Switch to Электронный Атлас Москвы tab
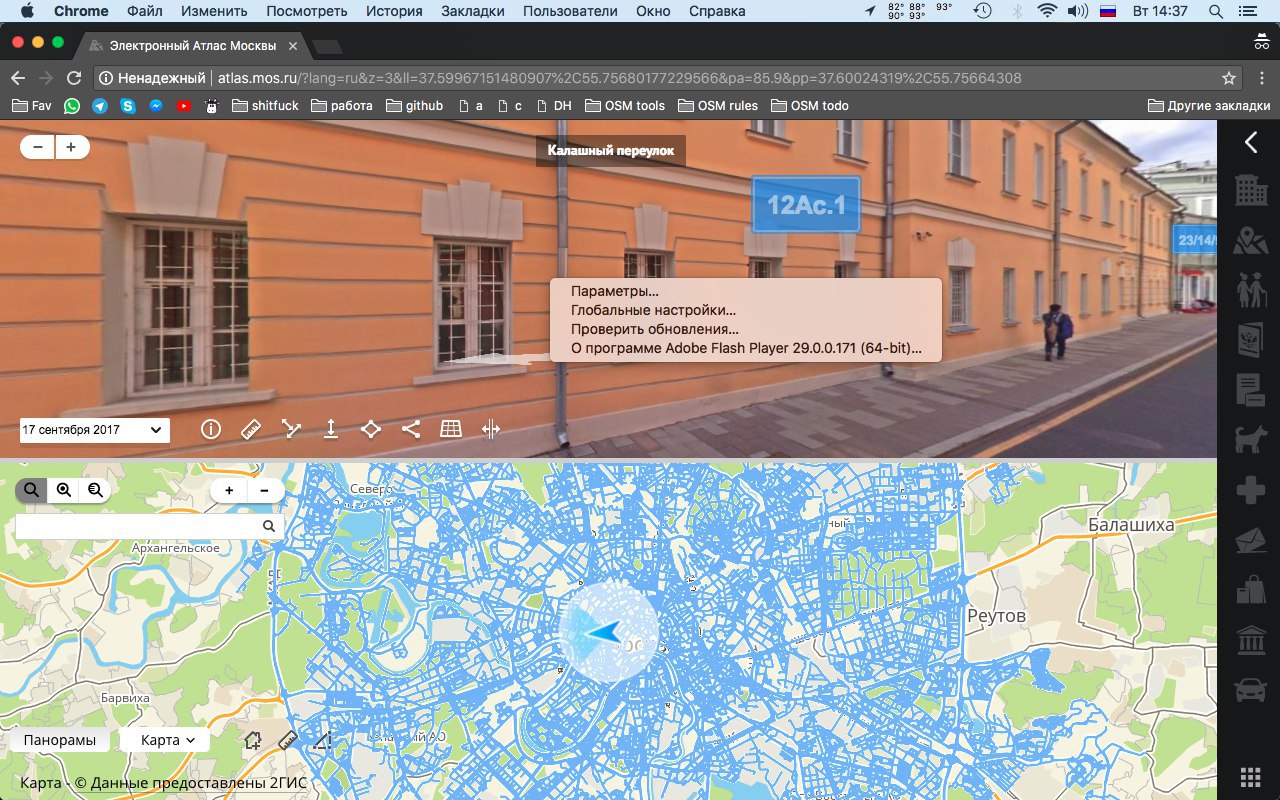This screenshot has height=800, width=1280. coord(194,45)
